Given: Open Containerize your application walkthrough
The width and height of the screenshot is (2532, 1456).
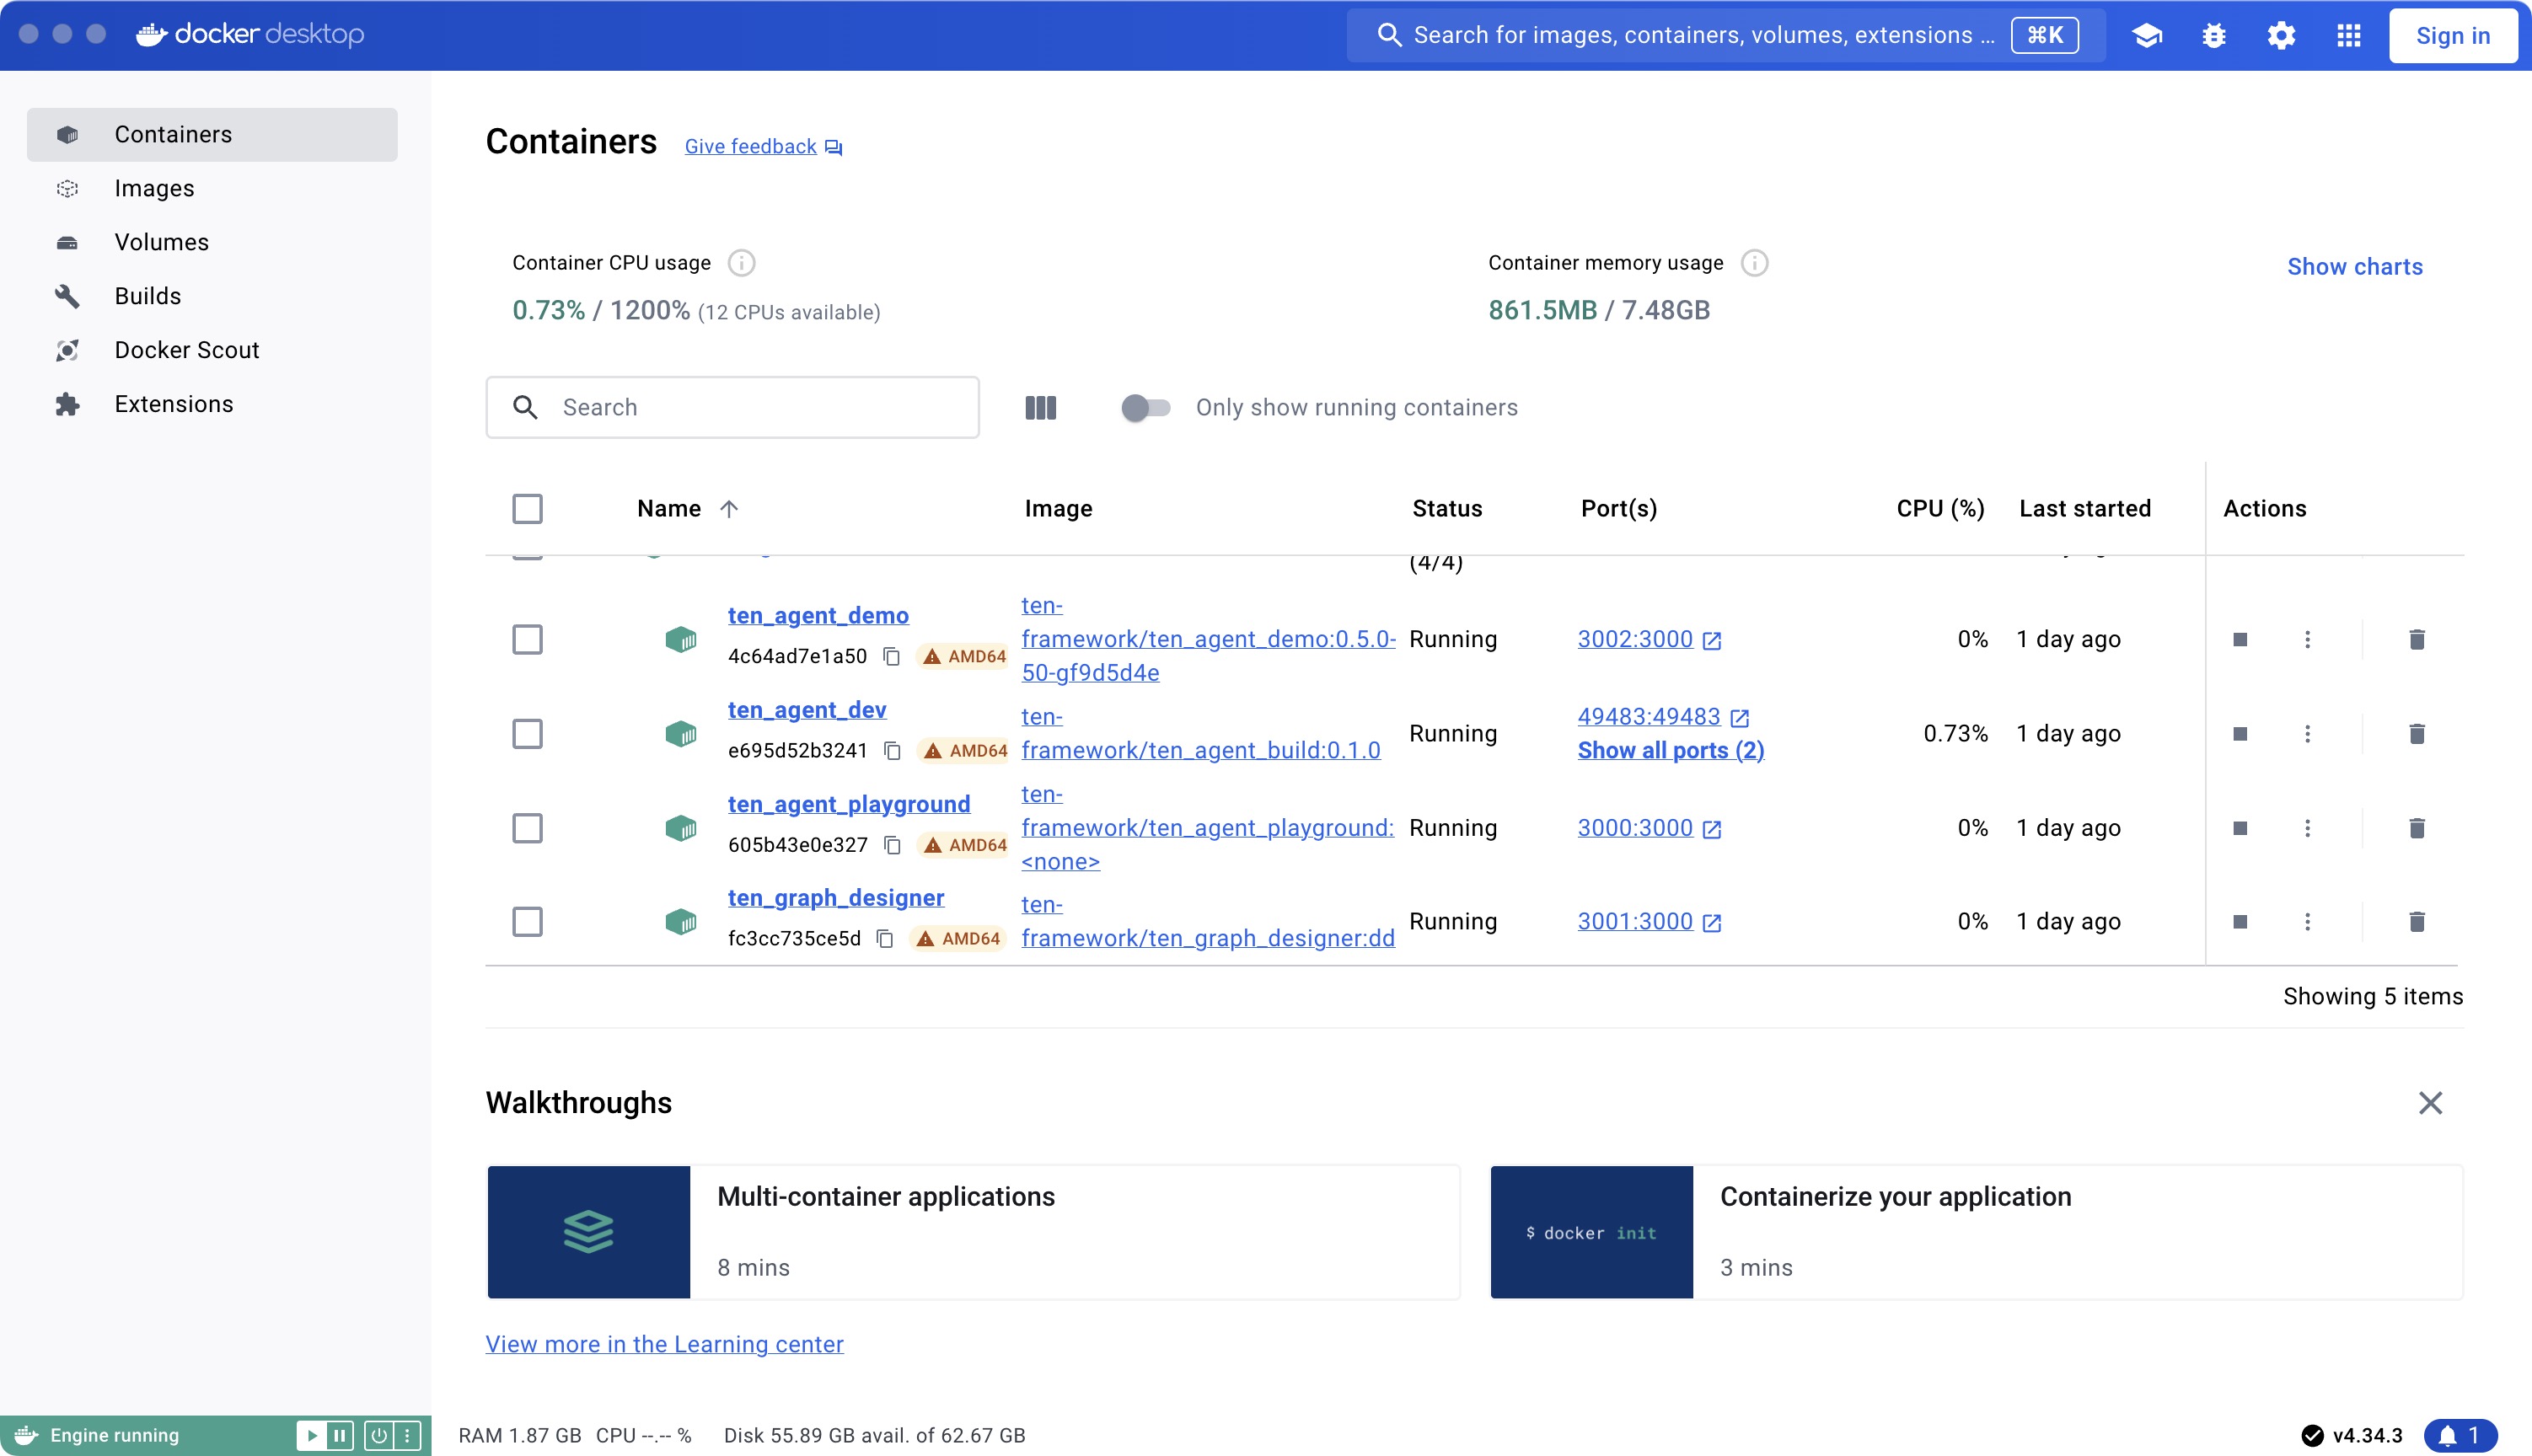Looking at the screenshot, I should (x=1976, y=1233).
